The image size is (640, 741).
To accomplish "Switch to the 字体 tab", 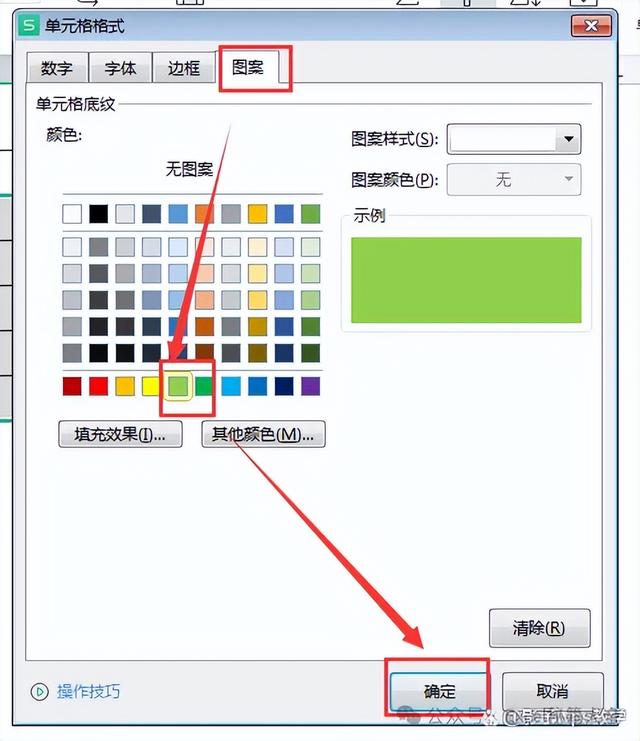I will (121, 68).
